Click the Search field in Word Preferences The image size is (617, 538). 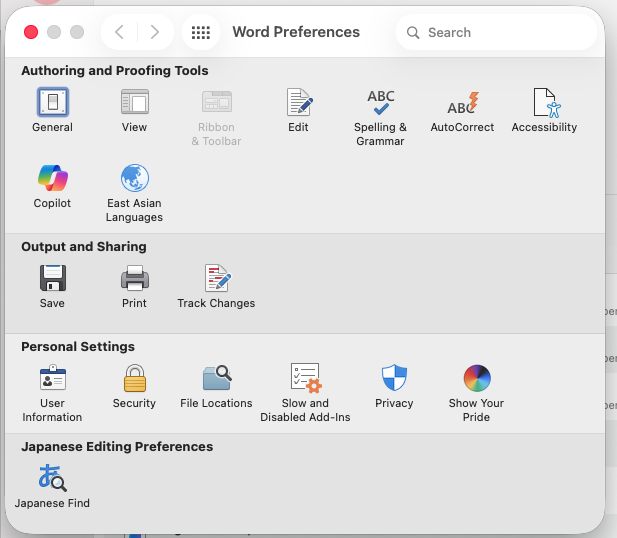point(497,32)
